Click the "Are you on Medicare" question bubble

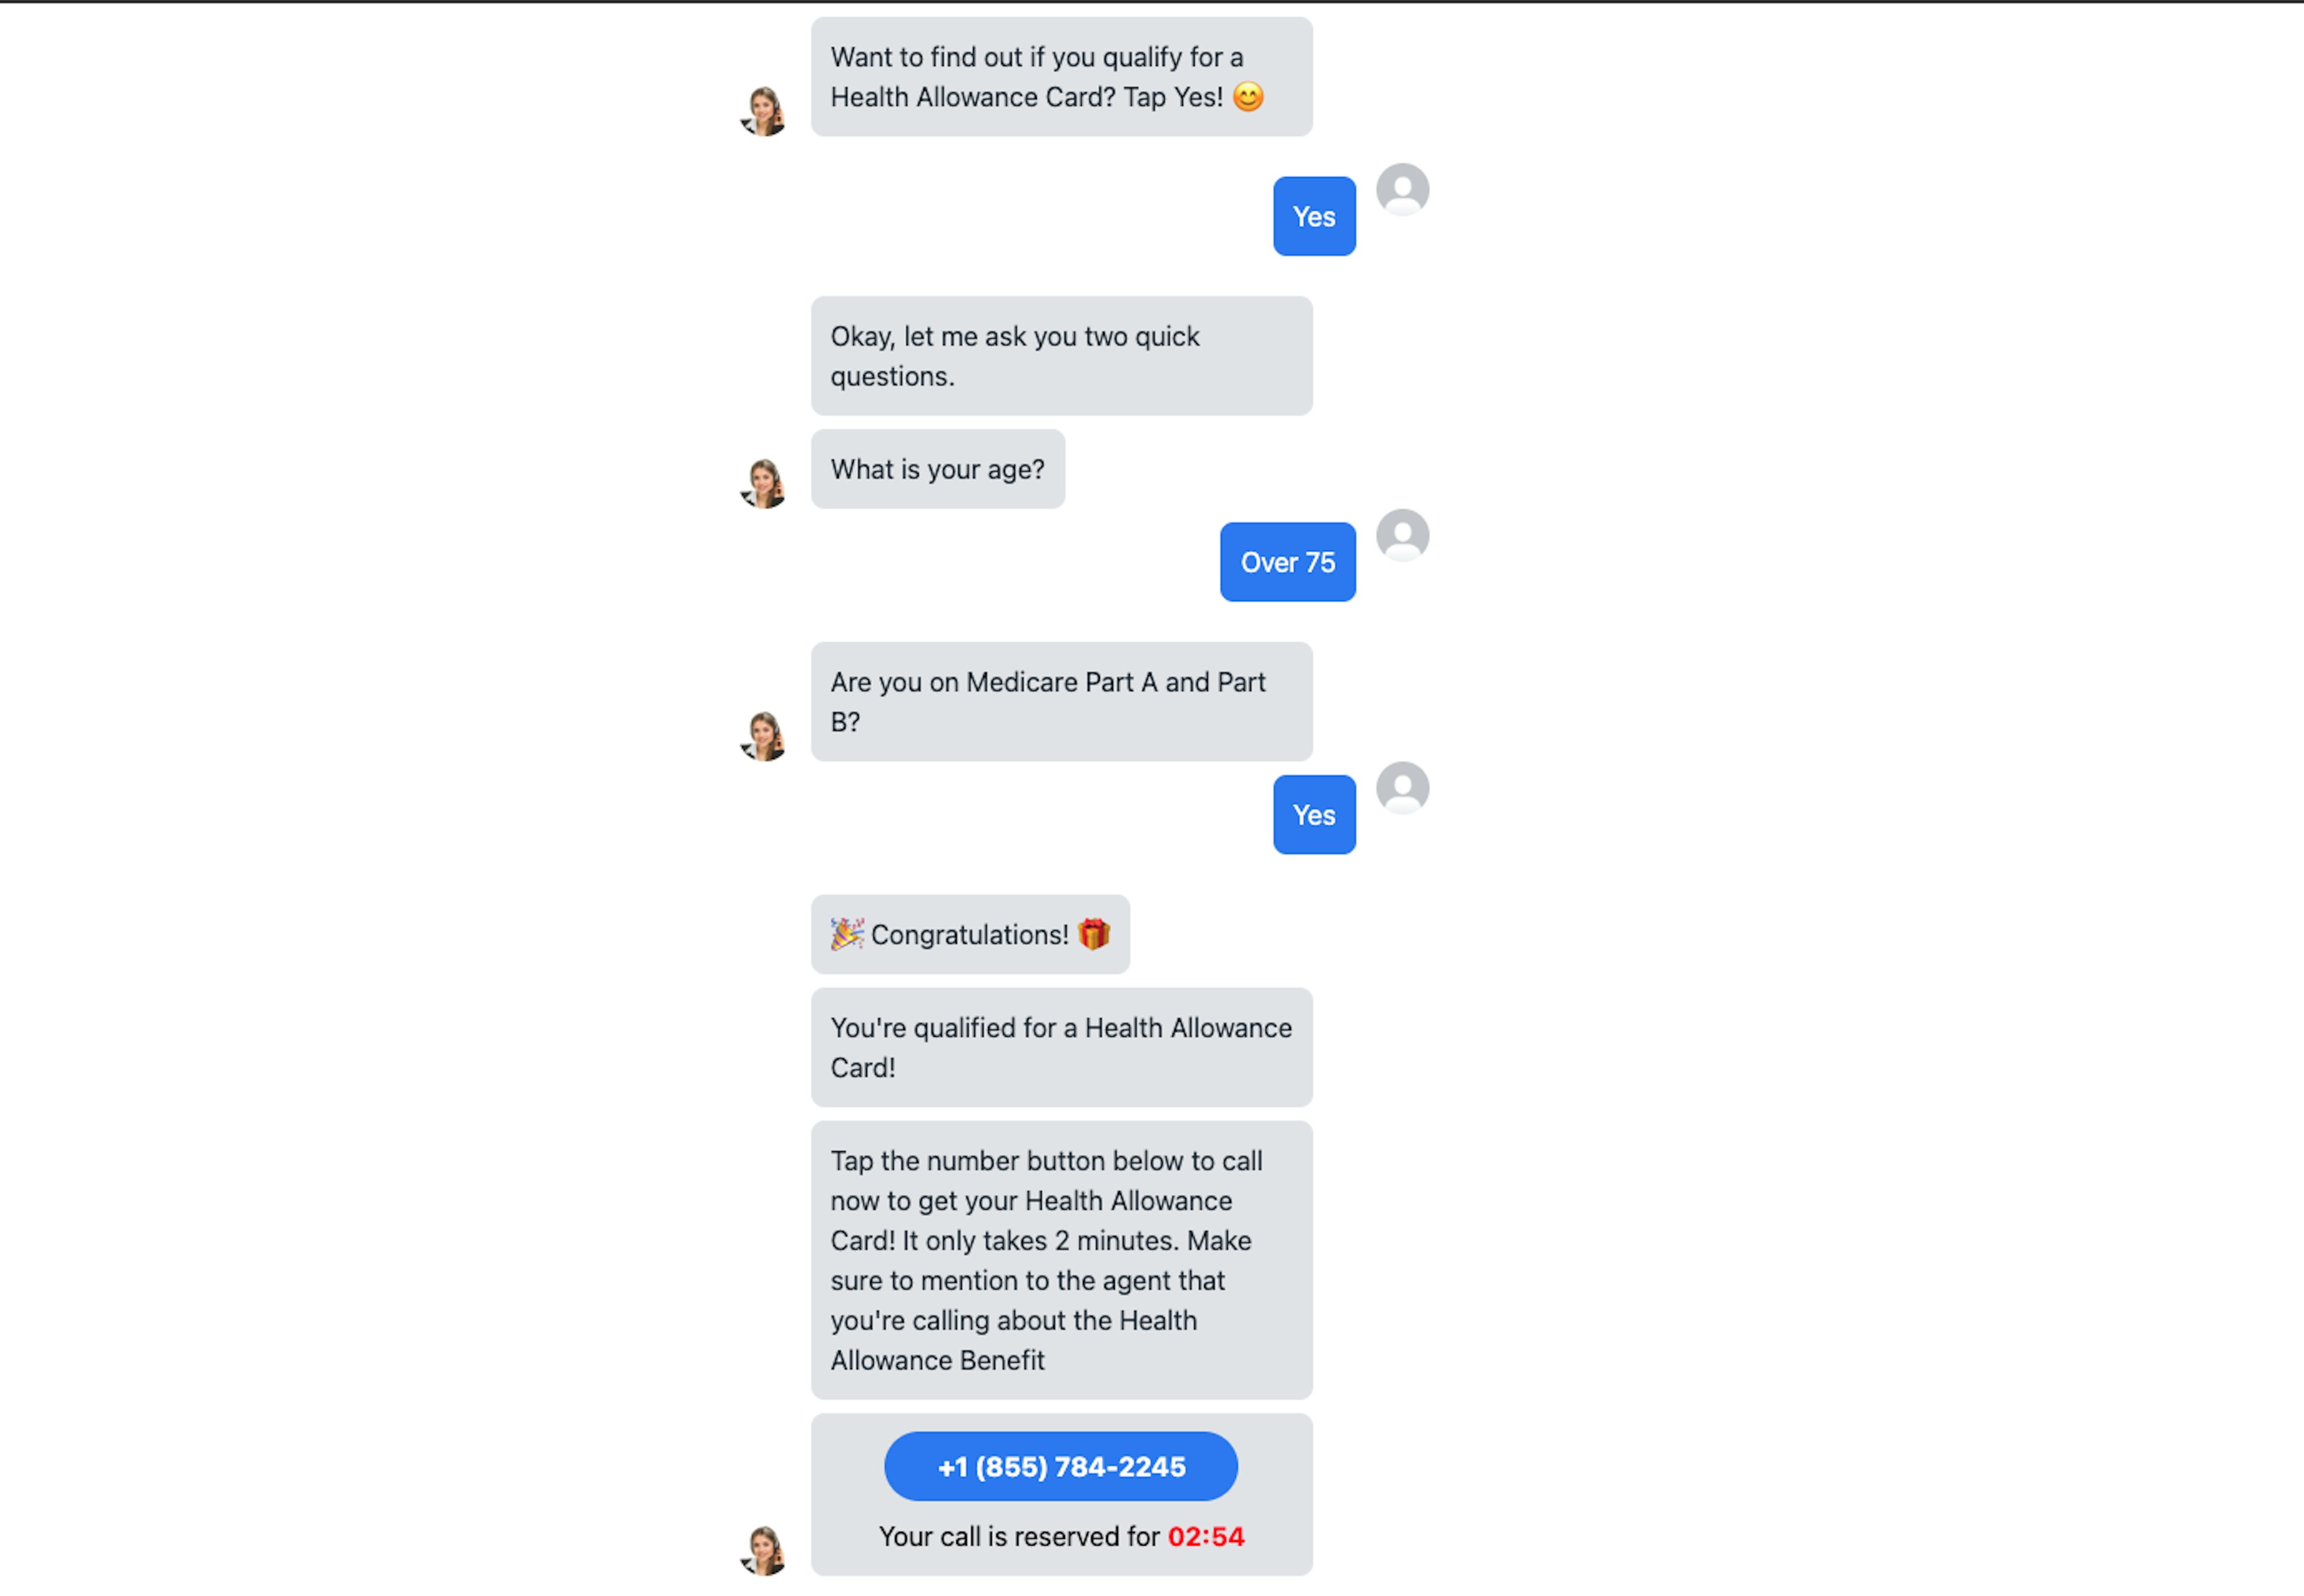[1061, 702]
